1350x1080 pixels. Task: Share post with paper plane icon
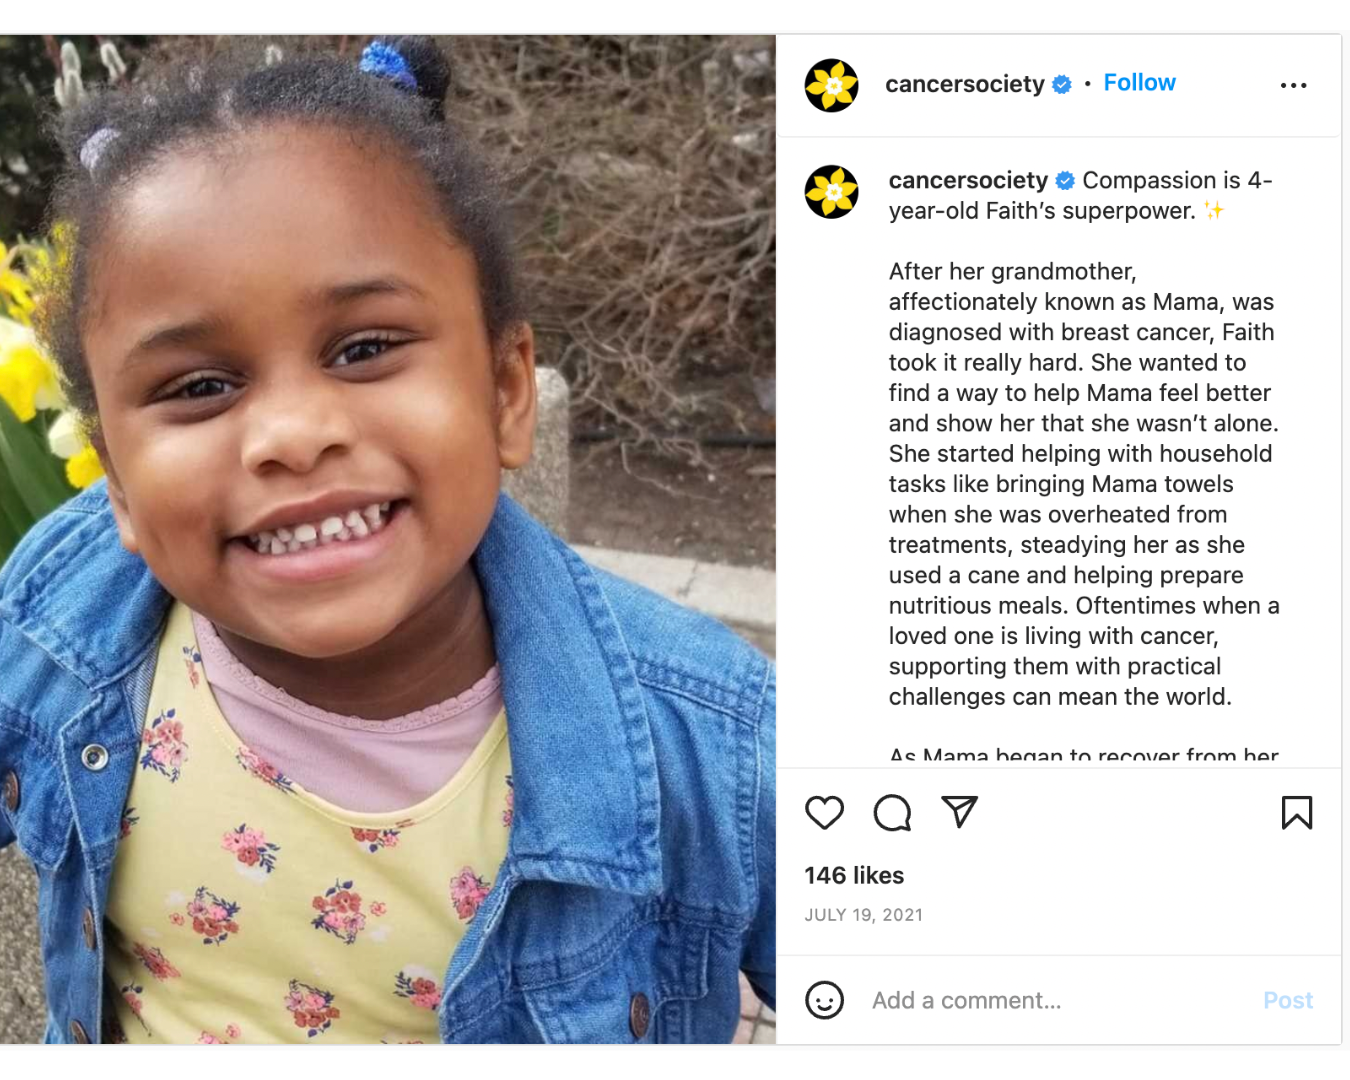pos(960,812)
